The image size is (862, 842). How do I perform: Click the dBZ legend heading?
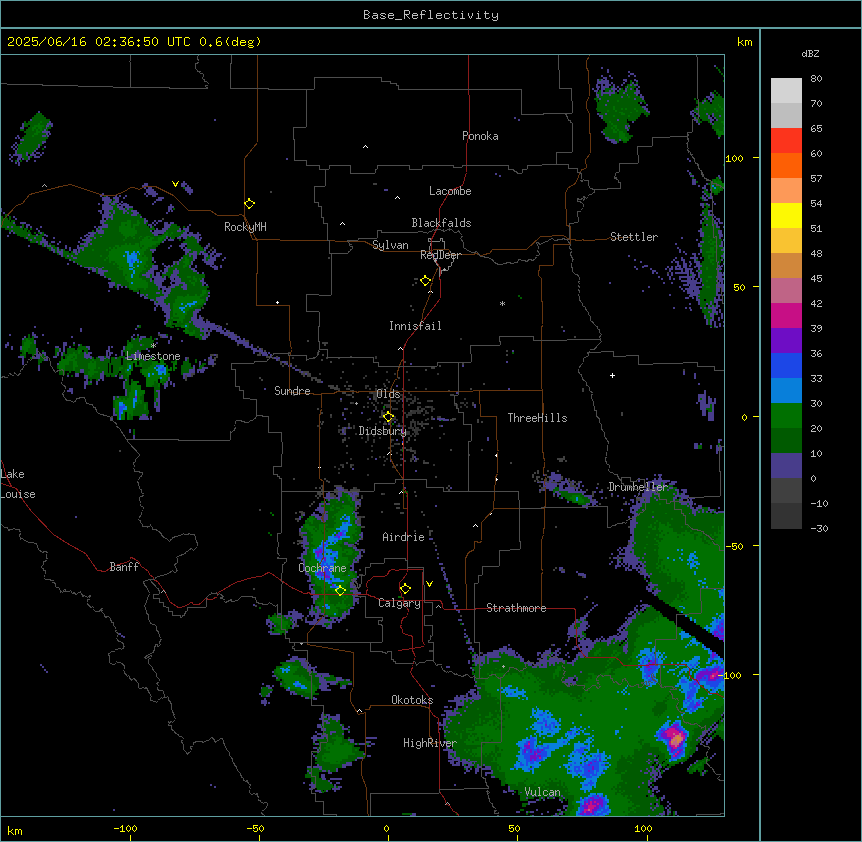coord(810,53)
